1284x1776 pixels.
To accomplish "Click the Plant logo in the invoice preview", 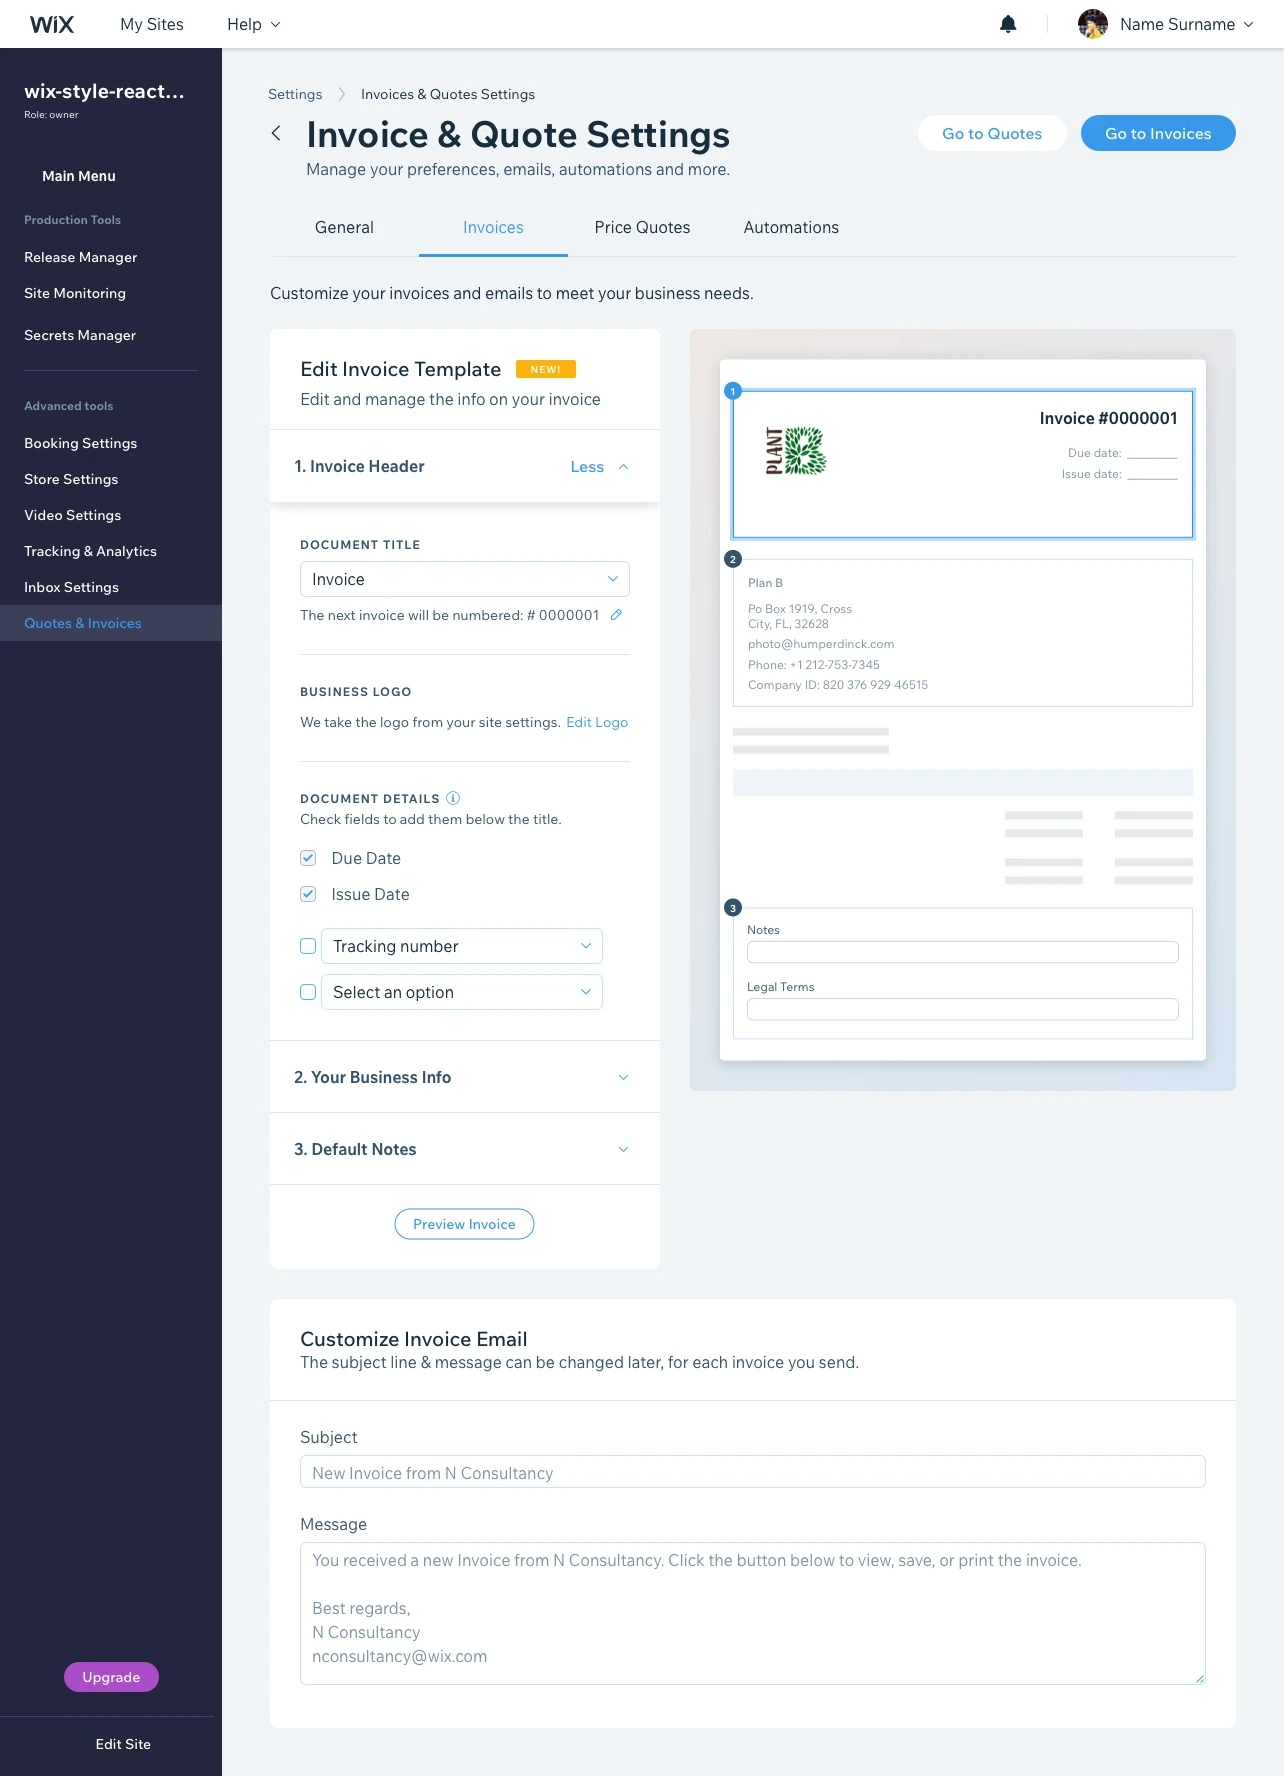I will [796, 451].
